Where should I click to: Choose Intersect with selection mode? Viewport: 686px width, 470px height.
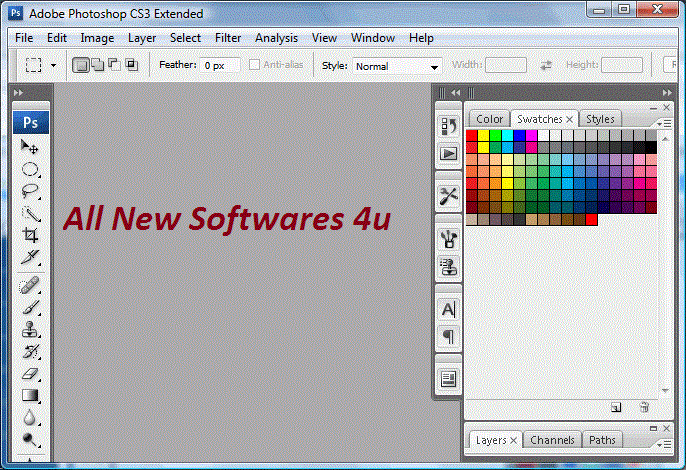pyautogui.click(x=132, y=65)
